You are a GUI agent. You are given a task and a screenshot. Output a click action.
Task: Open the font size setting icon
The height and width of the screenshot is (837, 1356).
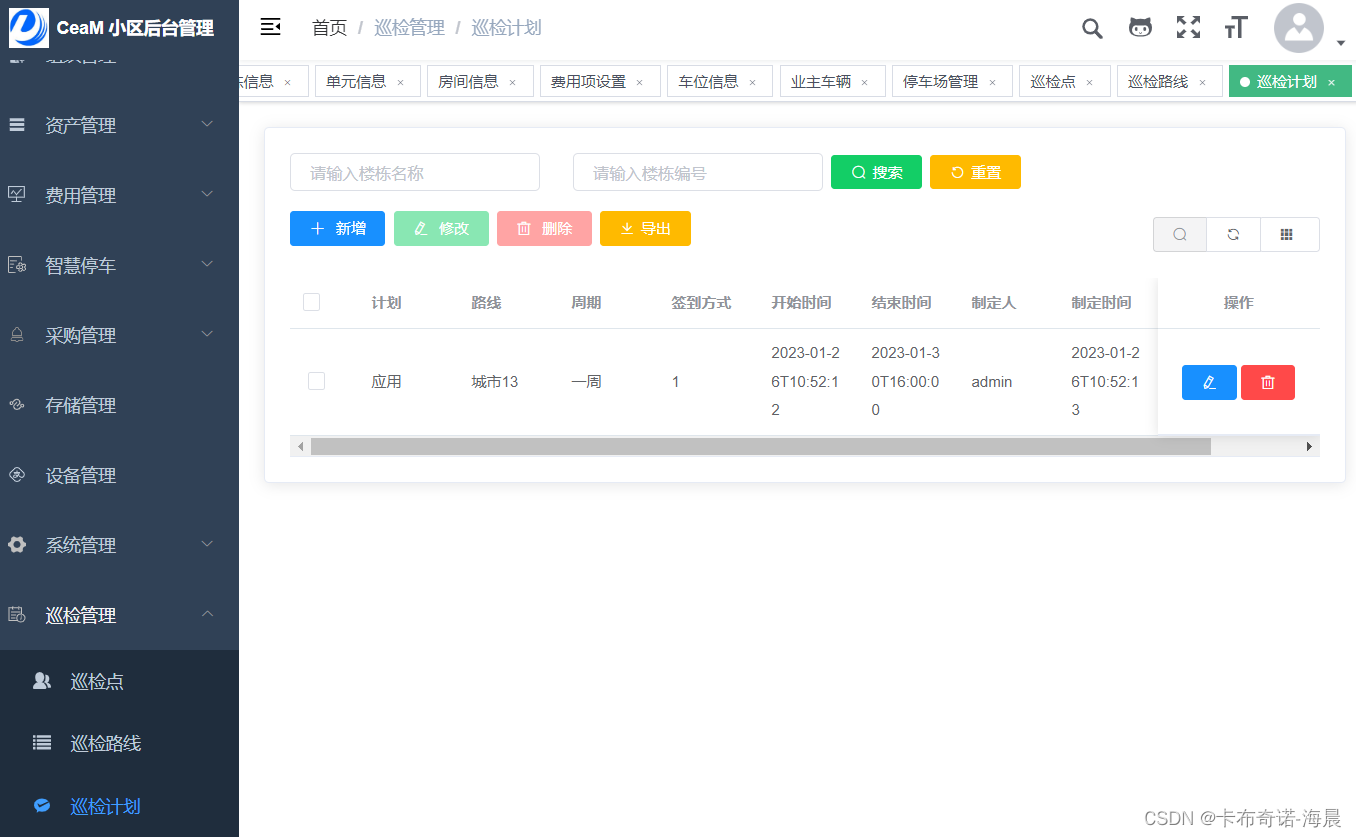pos(1236,28)
